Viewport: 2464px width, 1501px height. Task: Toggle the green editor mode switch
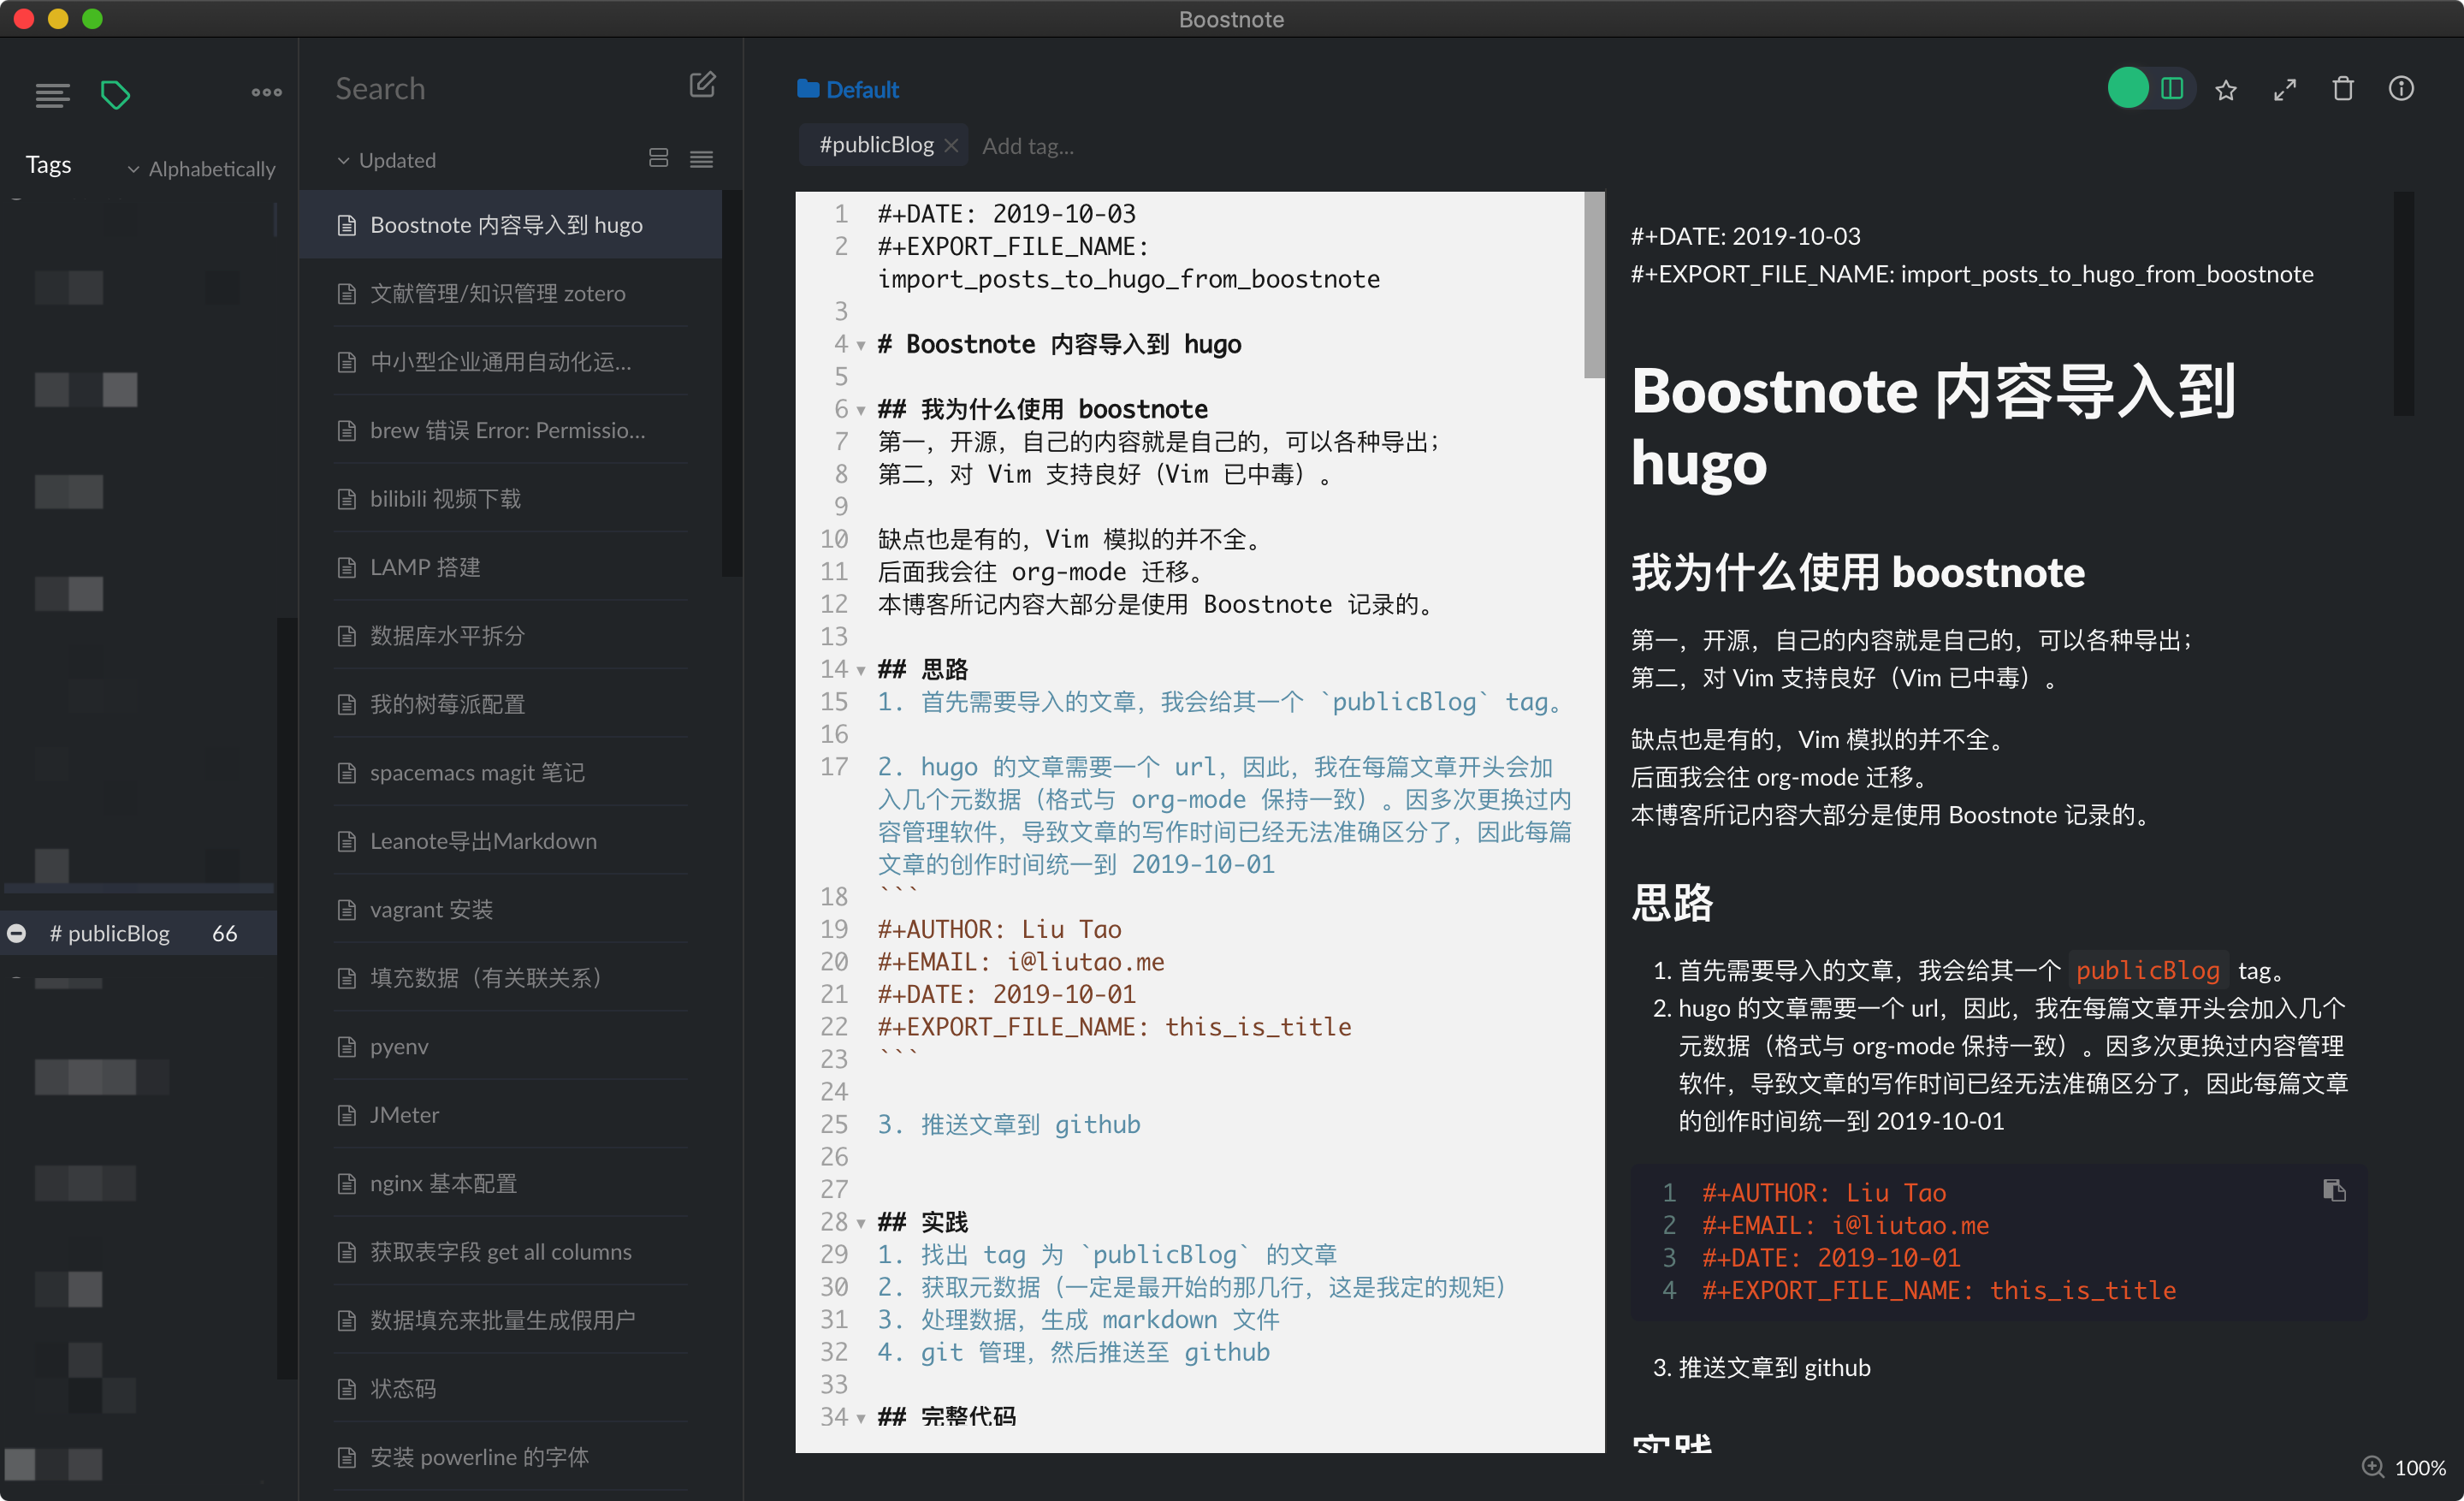tap(2128, 88)
